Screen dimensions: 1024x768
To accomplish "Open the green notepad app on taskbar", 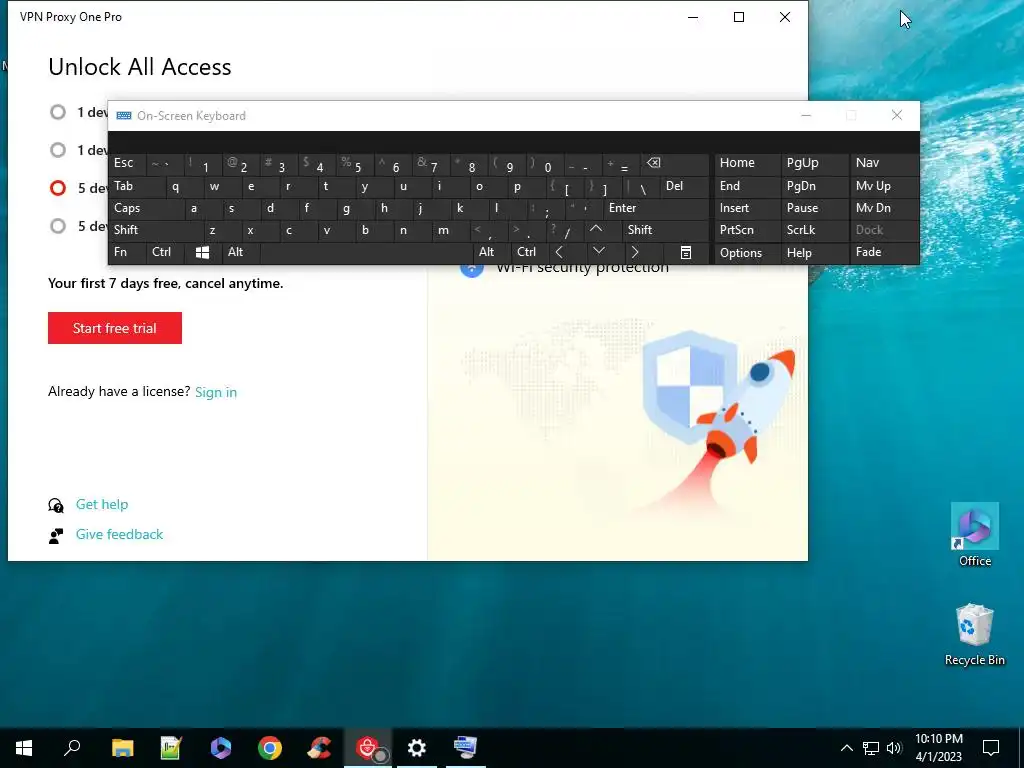I will point(171,748).
